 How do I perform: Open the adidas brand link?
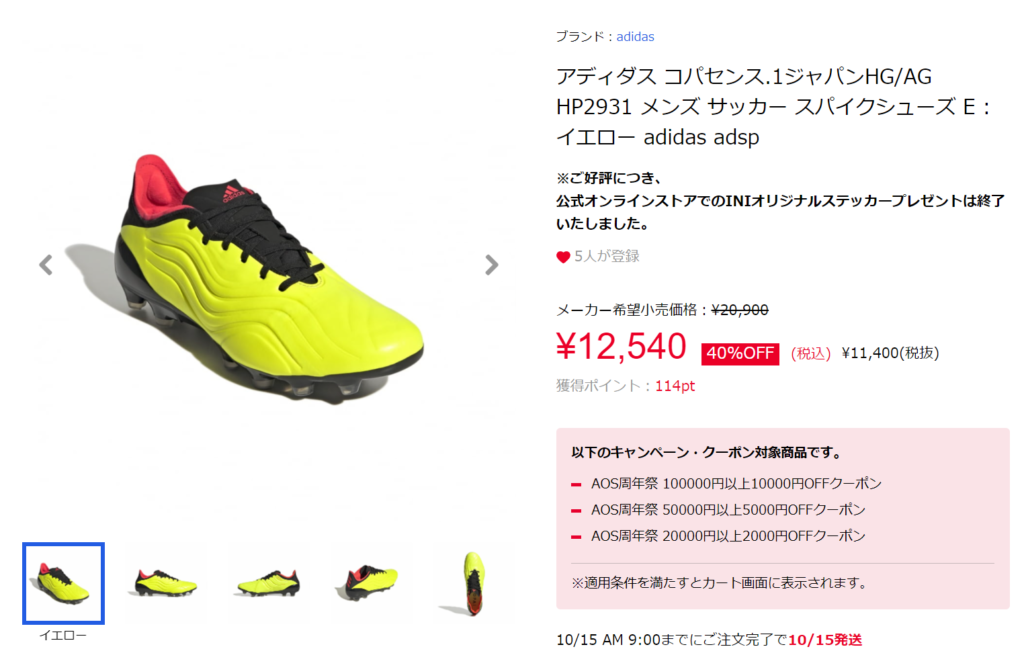[x=635, y=37]
